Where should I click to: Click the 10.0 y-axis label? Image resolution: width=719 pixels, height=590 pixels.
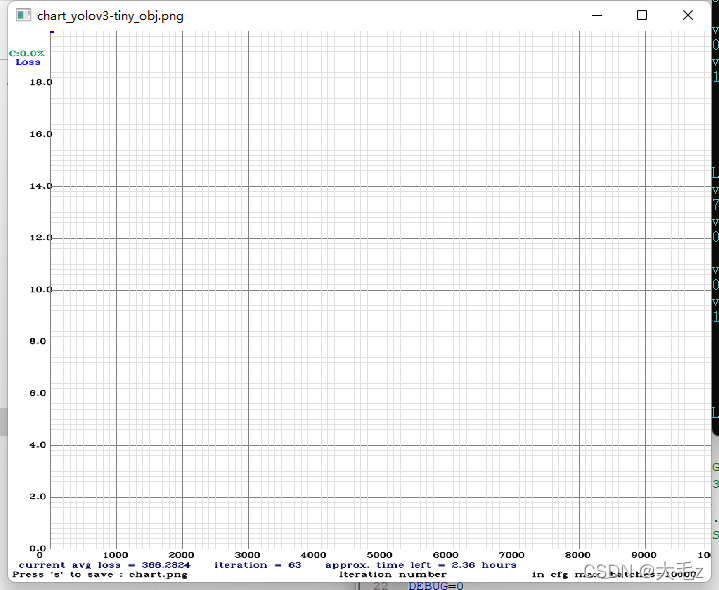click(41, 289)
